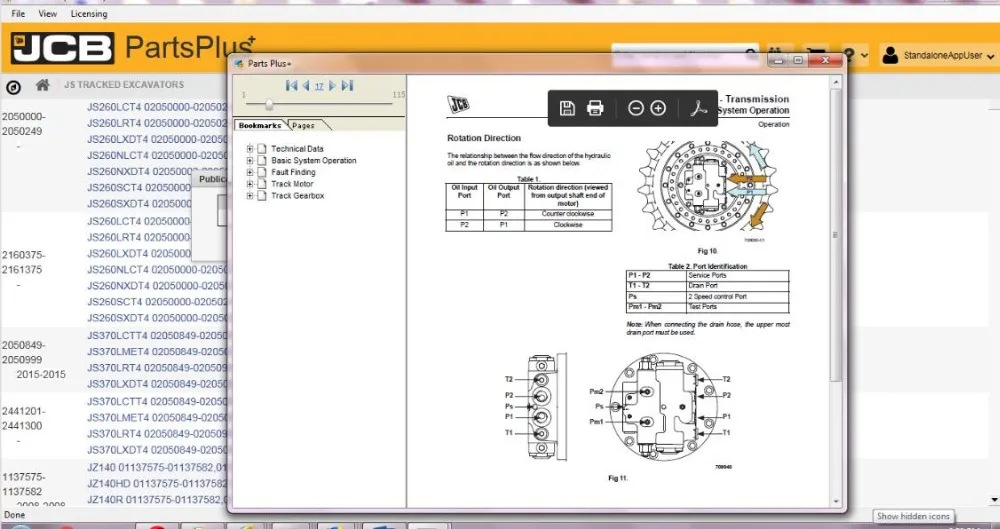The width and height of the screenshot is (1000, 529).
Task: Select the Fault Finding bookmark label
Action: click(x=293, y=172)
